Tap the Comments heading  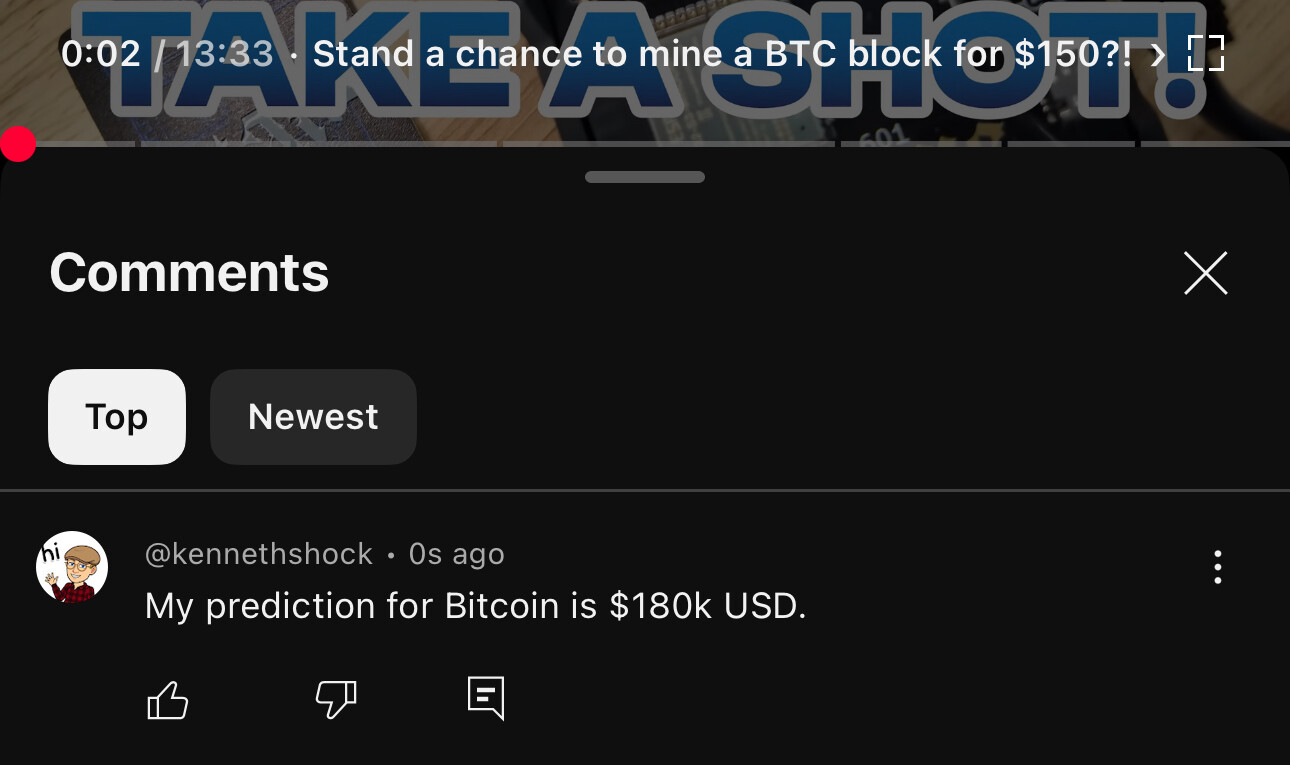(189, 272)
